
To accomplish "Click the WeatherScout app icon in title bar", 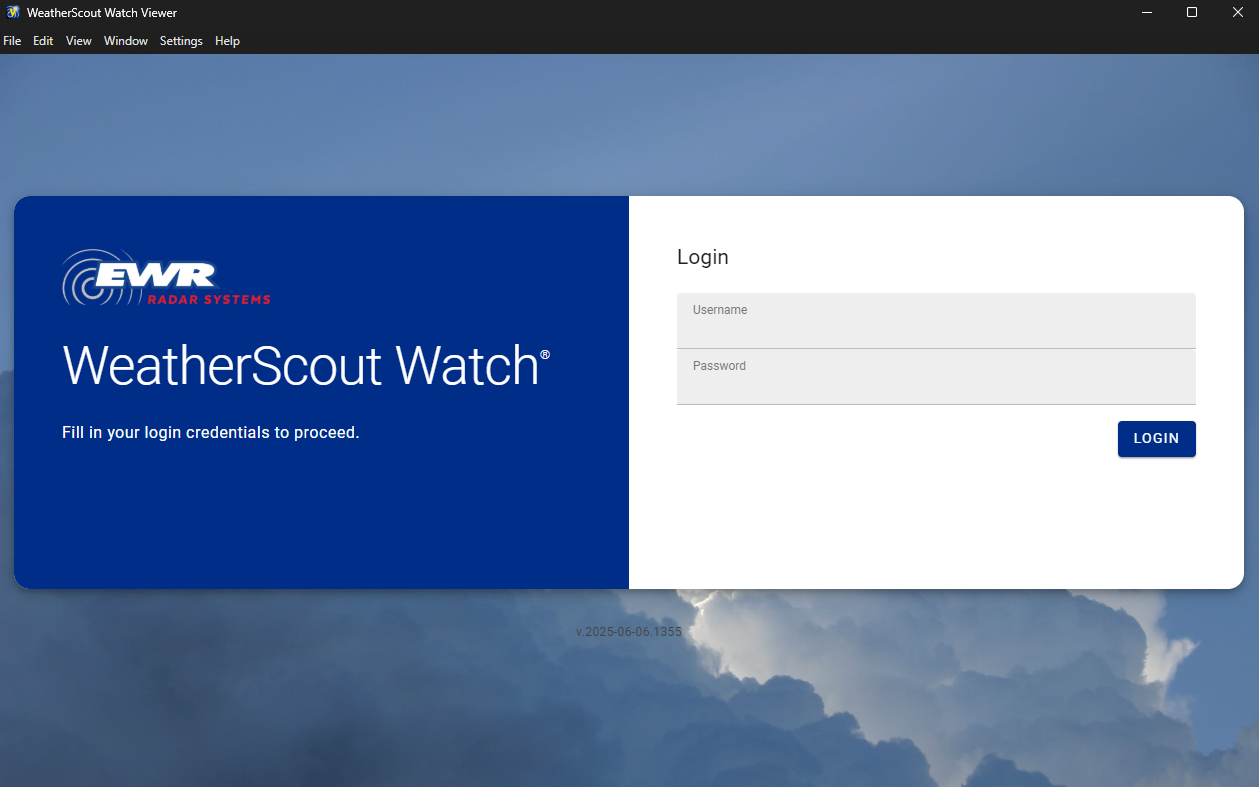I will (x=12, y=12).
